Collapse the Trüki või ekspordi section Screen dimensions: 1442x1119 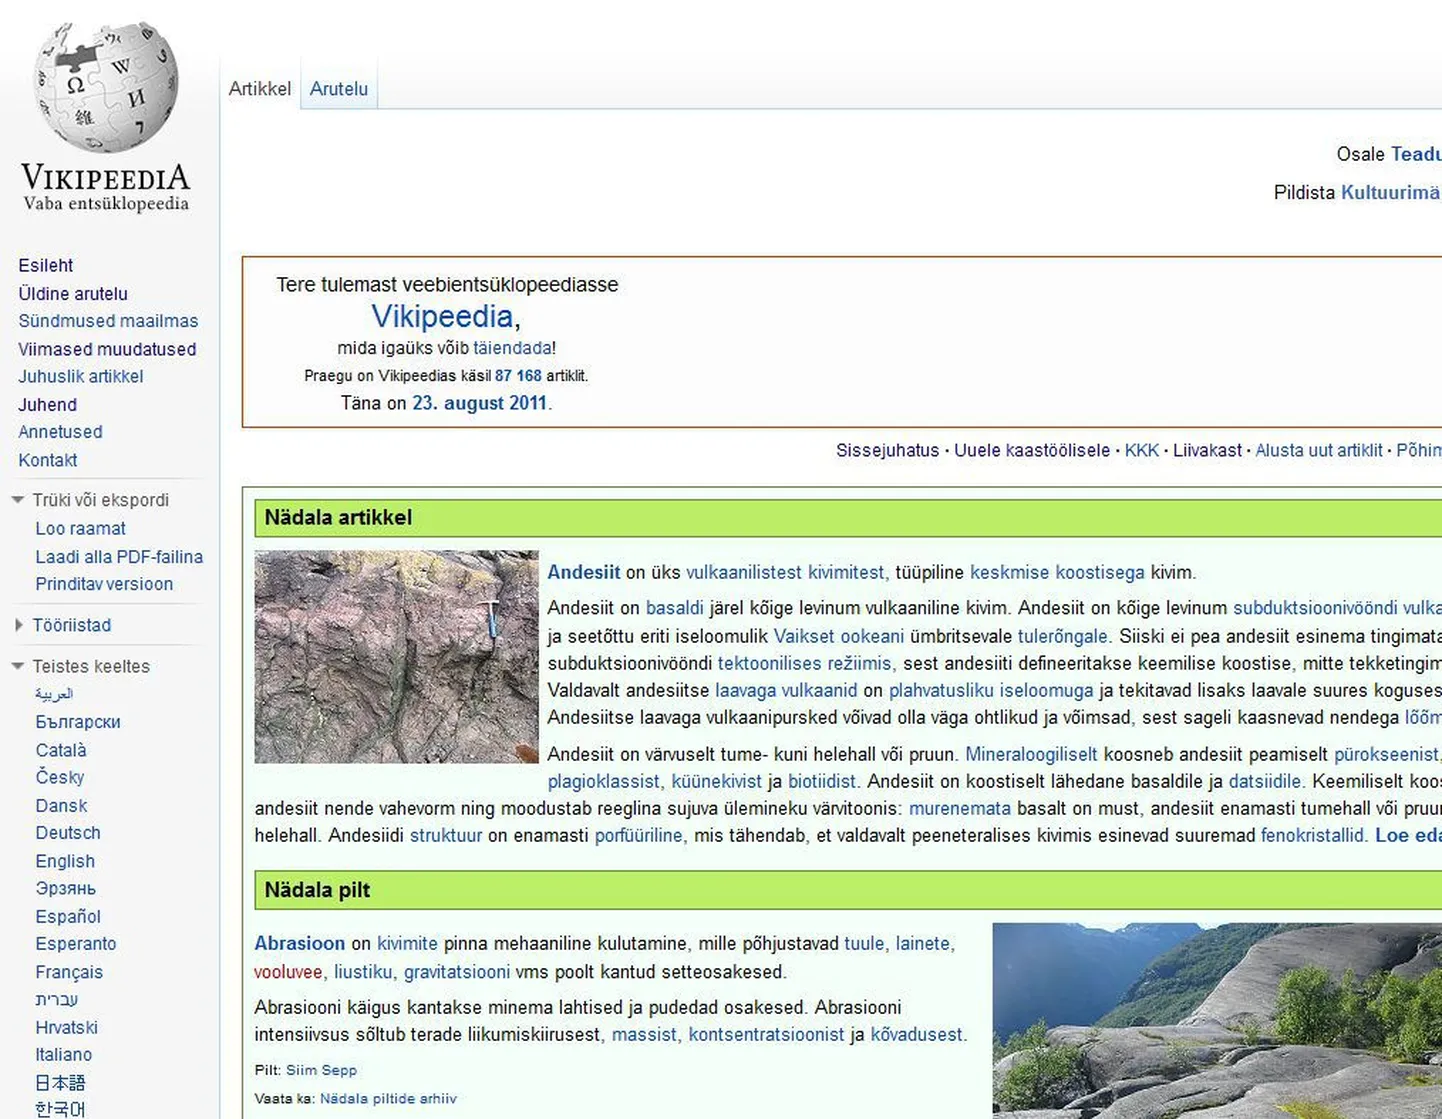click(18, 500)
